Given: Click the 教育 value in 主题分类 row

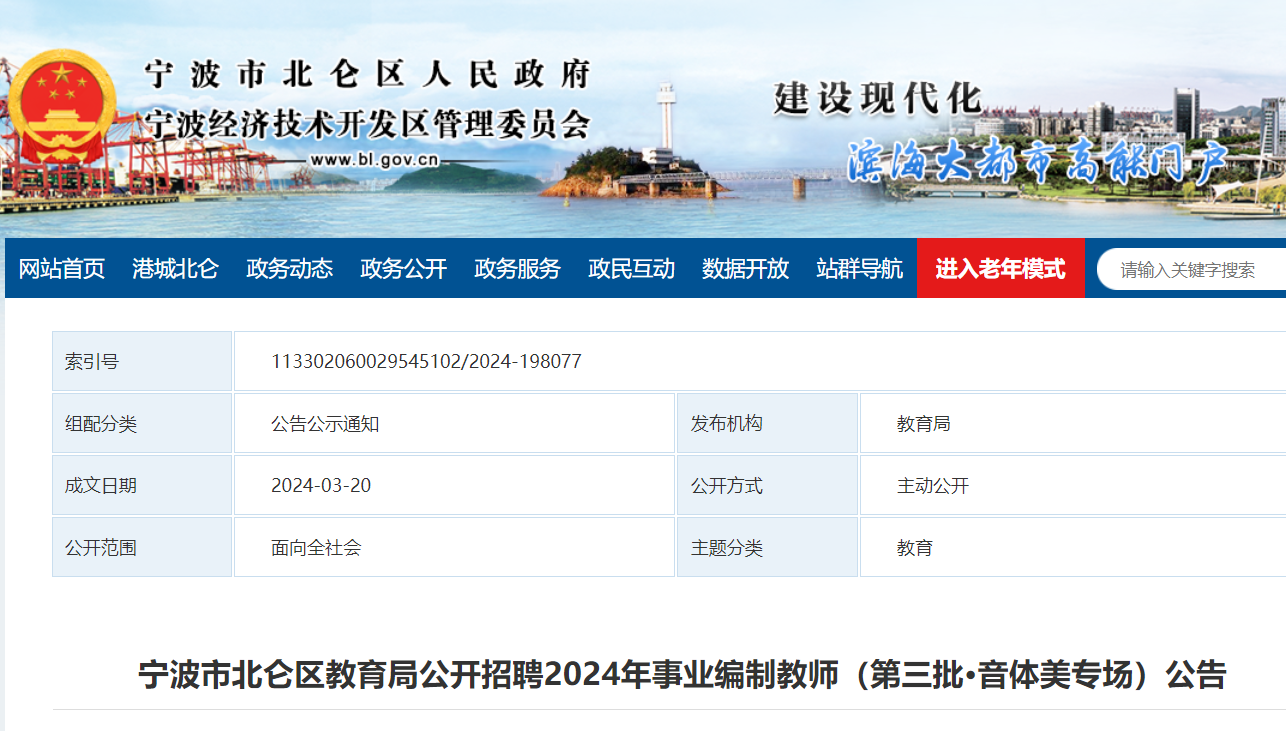Looking at the screenshot, I should coord(915,548).
